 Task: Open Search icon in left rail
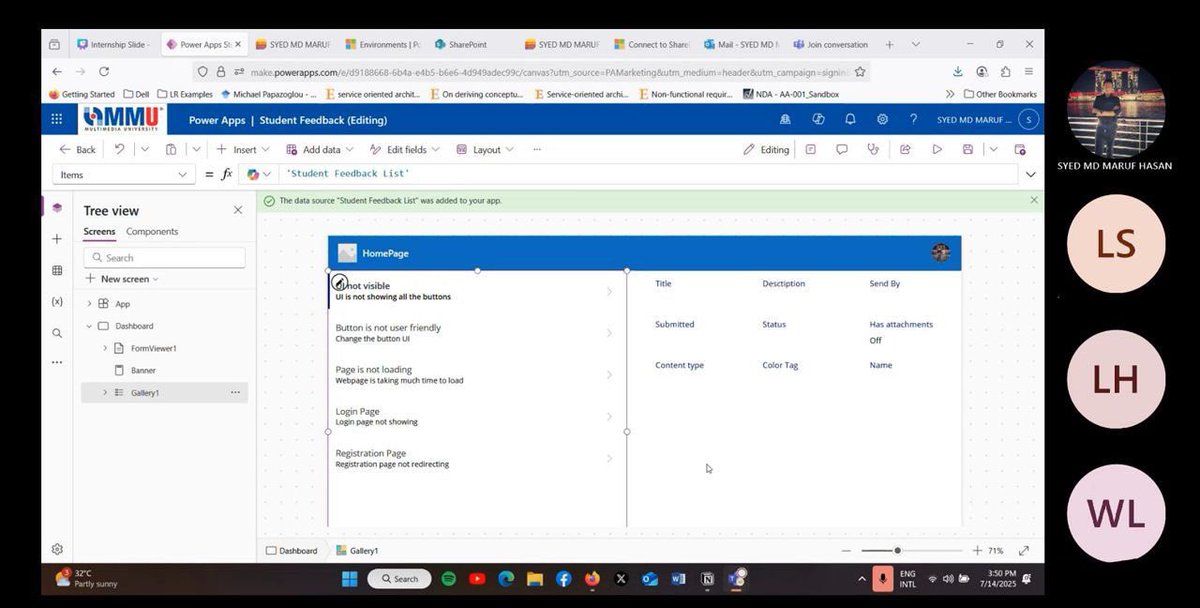pos(57,332)
